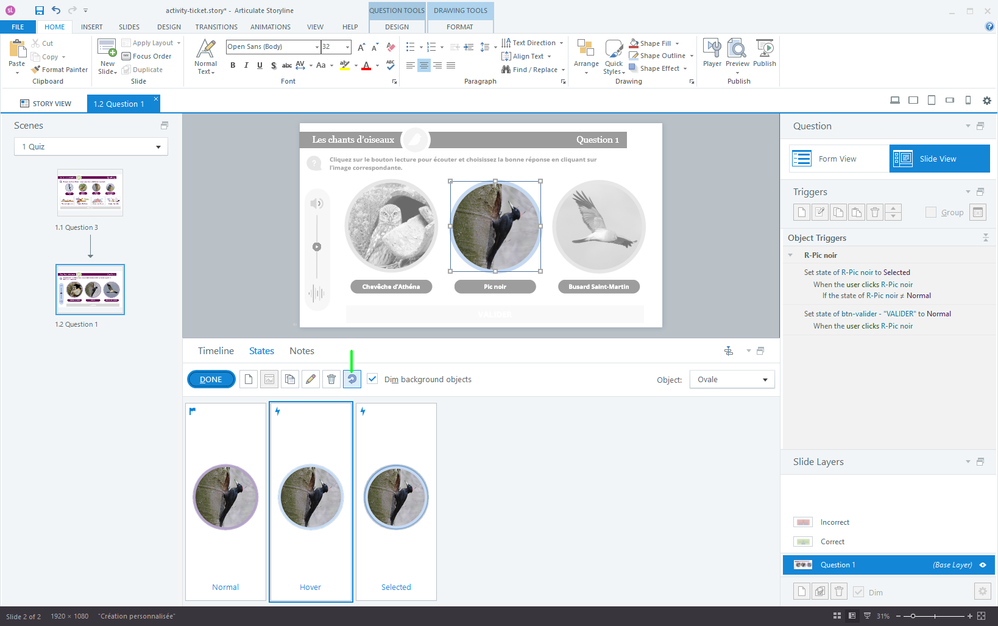
Task: Toggle the Group checkbox in Triggers panel
Action: click(931, 212)
